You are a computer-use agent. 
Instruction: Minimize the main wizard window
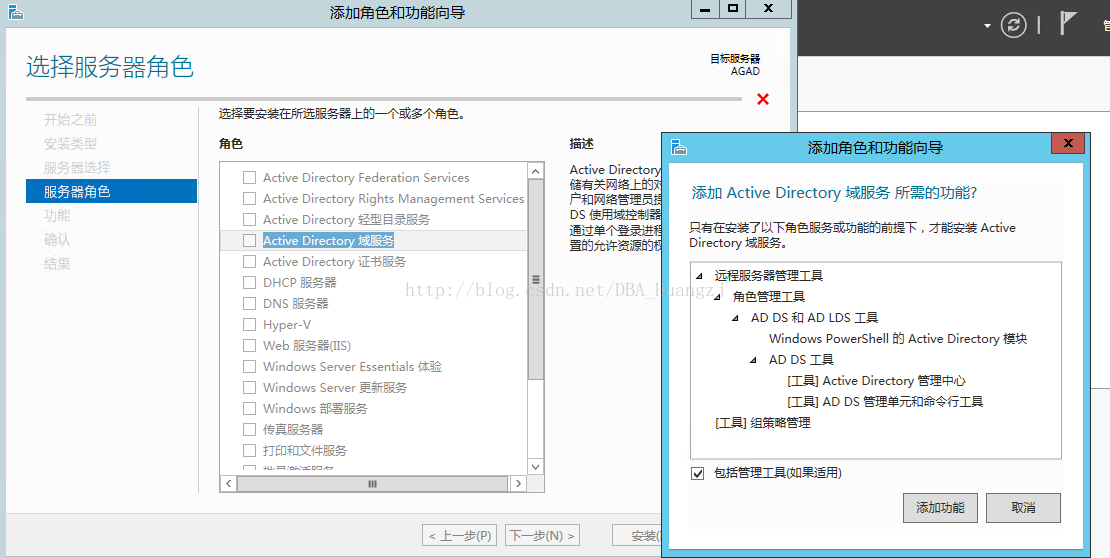pyautogui.click(x=704, y=9)
